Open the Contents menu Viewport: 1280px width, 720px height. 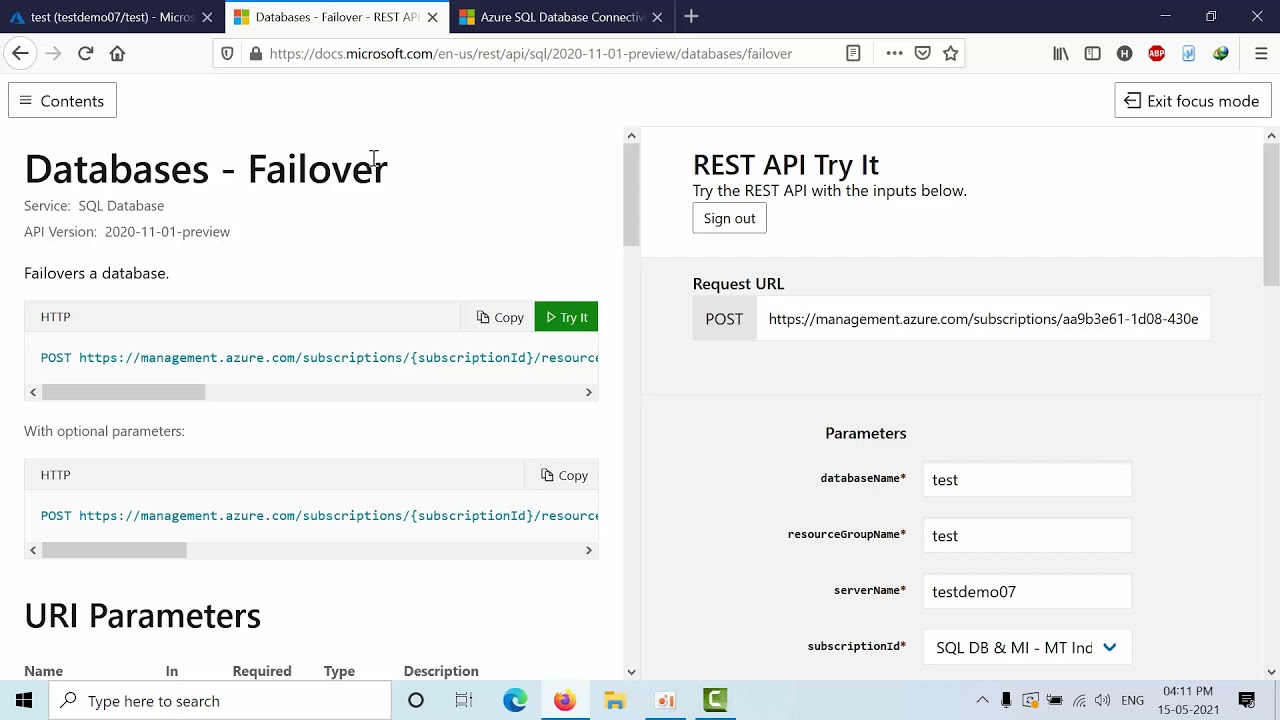click(62, 101)
